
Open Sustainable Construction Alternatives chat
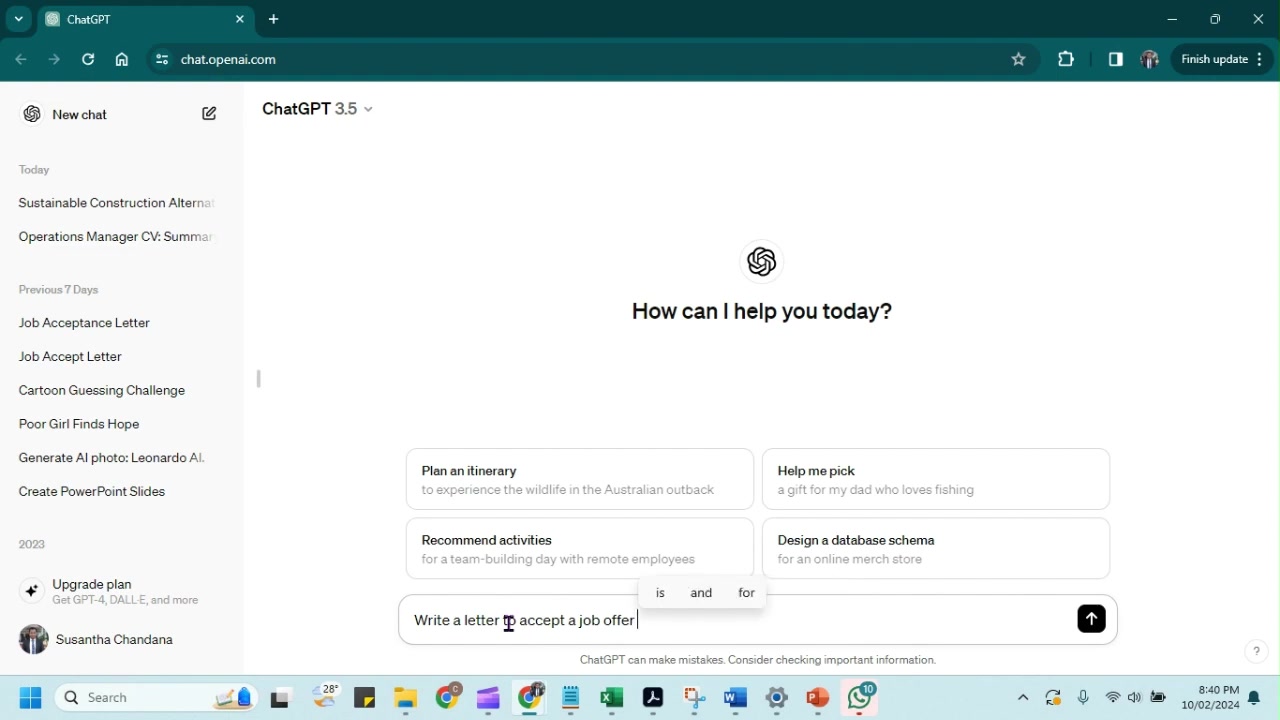(x=117, y=203)
